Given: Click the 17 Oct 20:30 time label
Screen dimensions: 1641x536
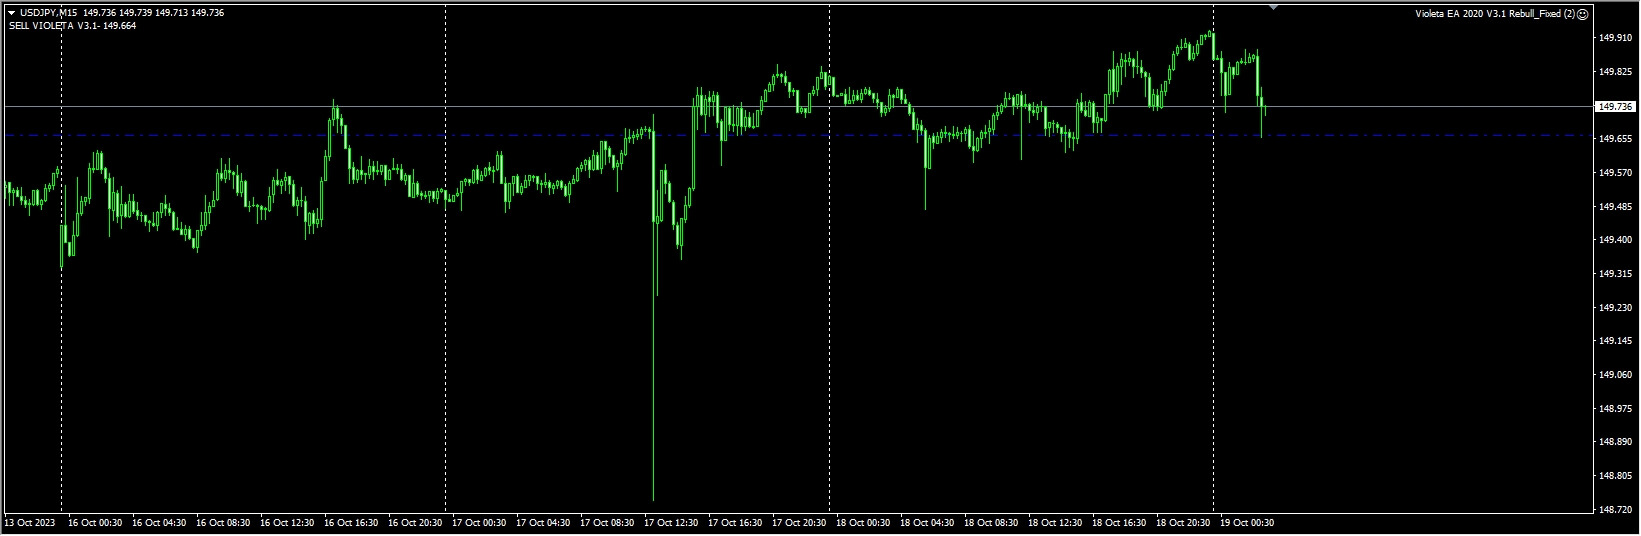Looking at the screenshot, I should 800,523.
